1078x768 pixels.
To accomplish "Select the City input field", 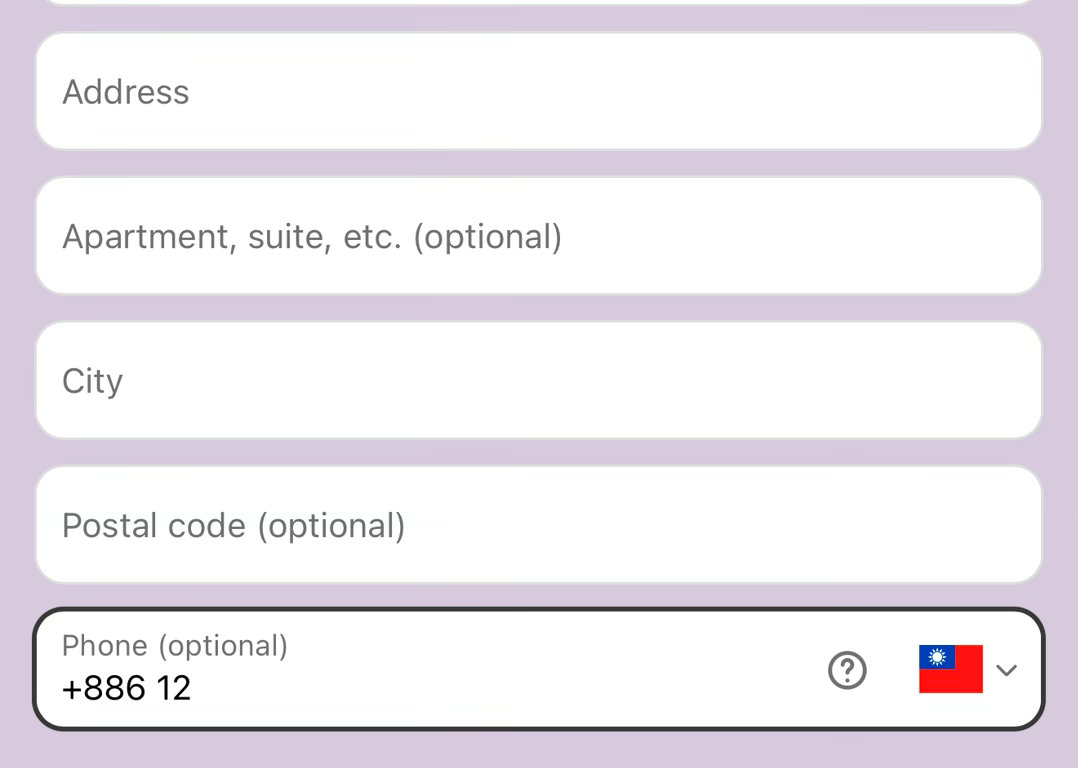I will coord(539,380).
